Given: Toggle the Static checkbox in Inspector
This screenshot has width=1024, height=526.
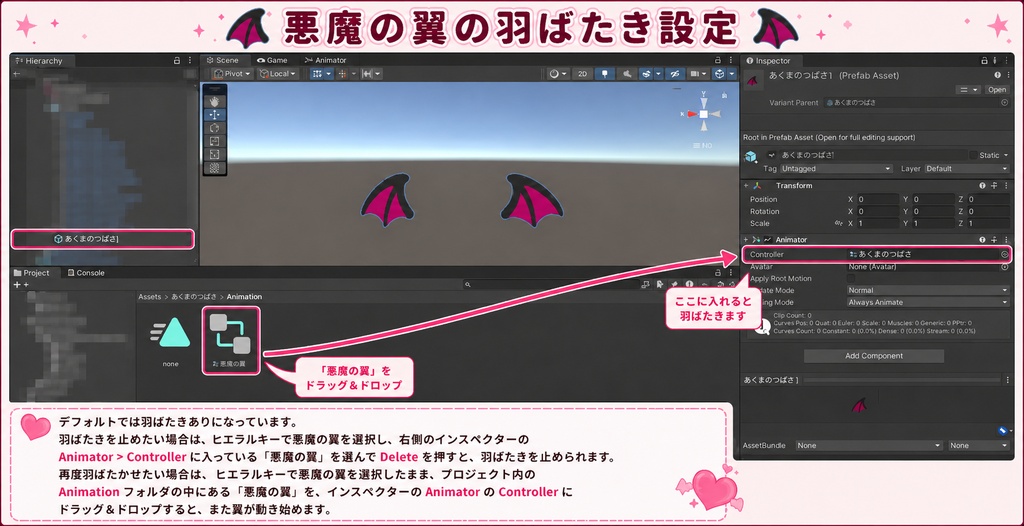Looking at the screenshot, I should click(x=973, y=156).
